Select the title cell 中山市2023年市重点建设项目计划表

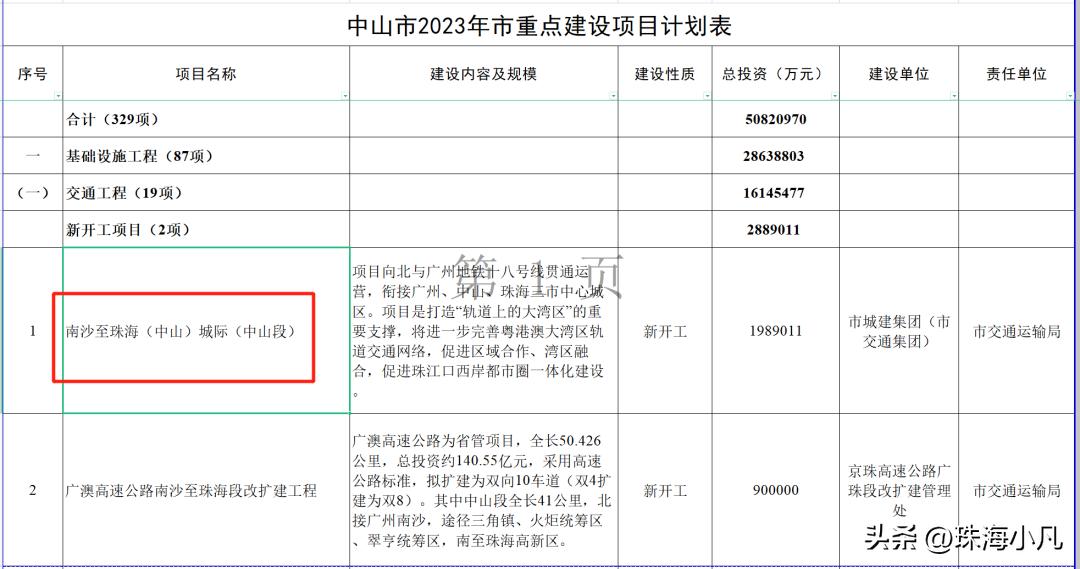pyautogui.click(x=539, y=26)
